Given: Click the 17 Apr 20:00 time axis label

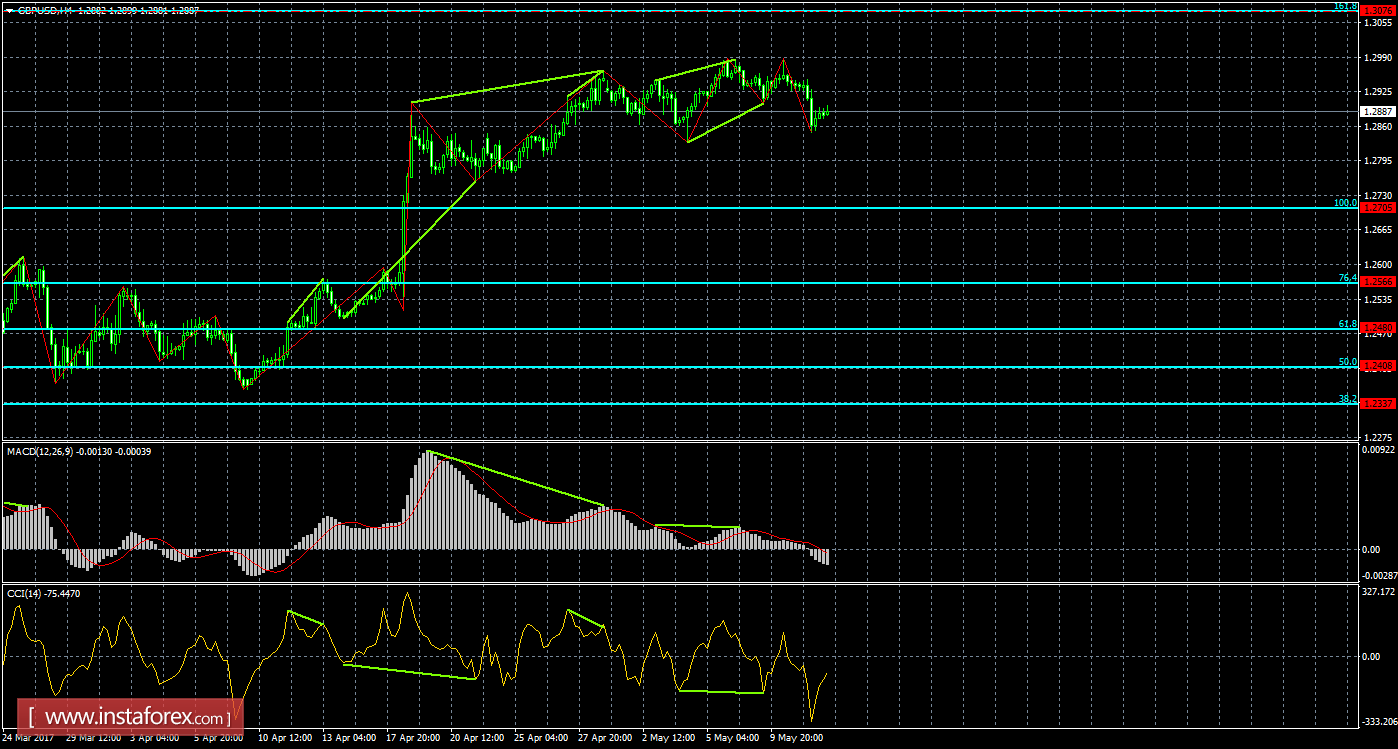Looking at the screenshot, I should 414,738.
